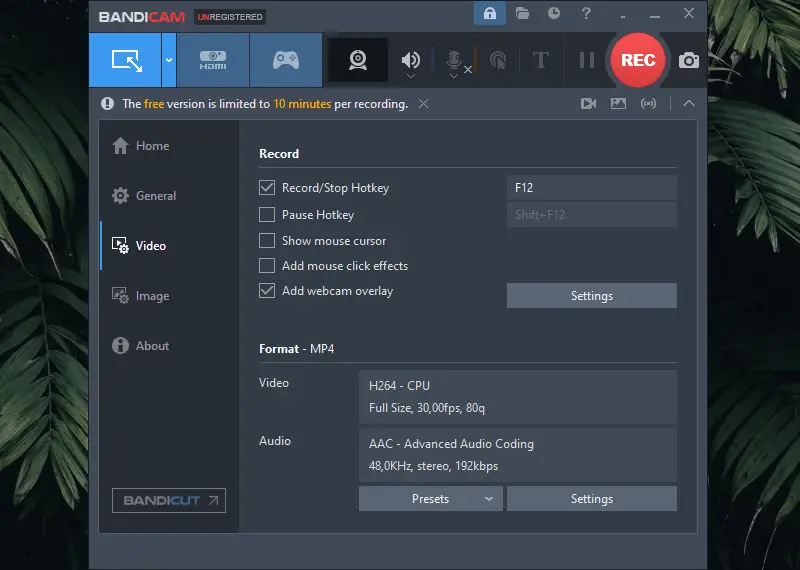Open the Presets dropdown
Screen dimensions: 800x570
point(431,499)
